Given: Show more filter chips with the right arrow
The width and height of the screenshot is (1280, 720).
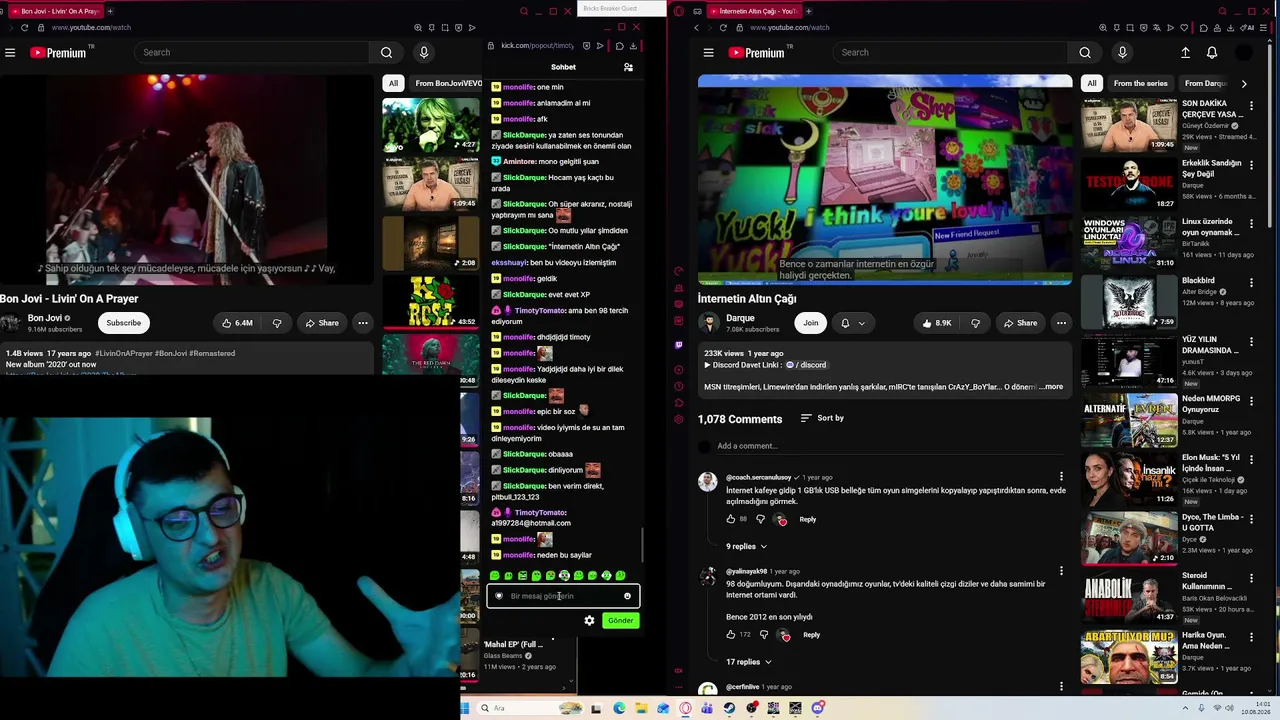Looking at the screenshot, I should [1244, 84].
